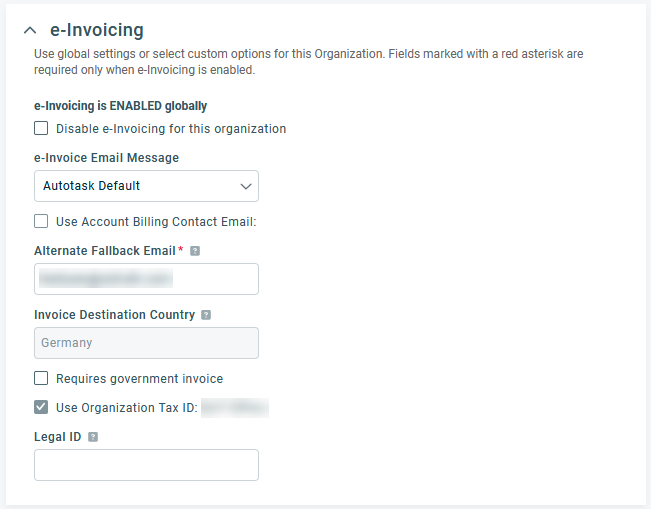Viewport: 651px width, 509px height.
Task: Click the arrow in Autotask Default dropdown
Action: pos(245,186)
